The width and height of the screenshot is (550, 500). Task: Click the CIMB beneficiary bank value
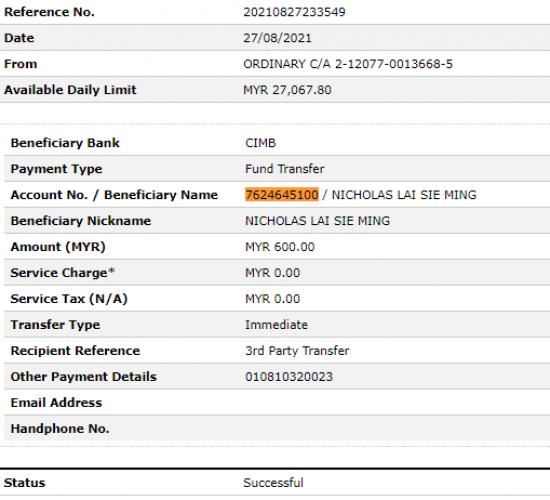[260, 143]
